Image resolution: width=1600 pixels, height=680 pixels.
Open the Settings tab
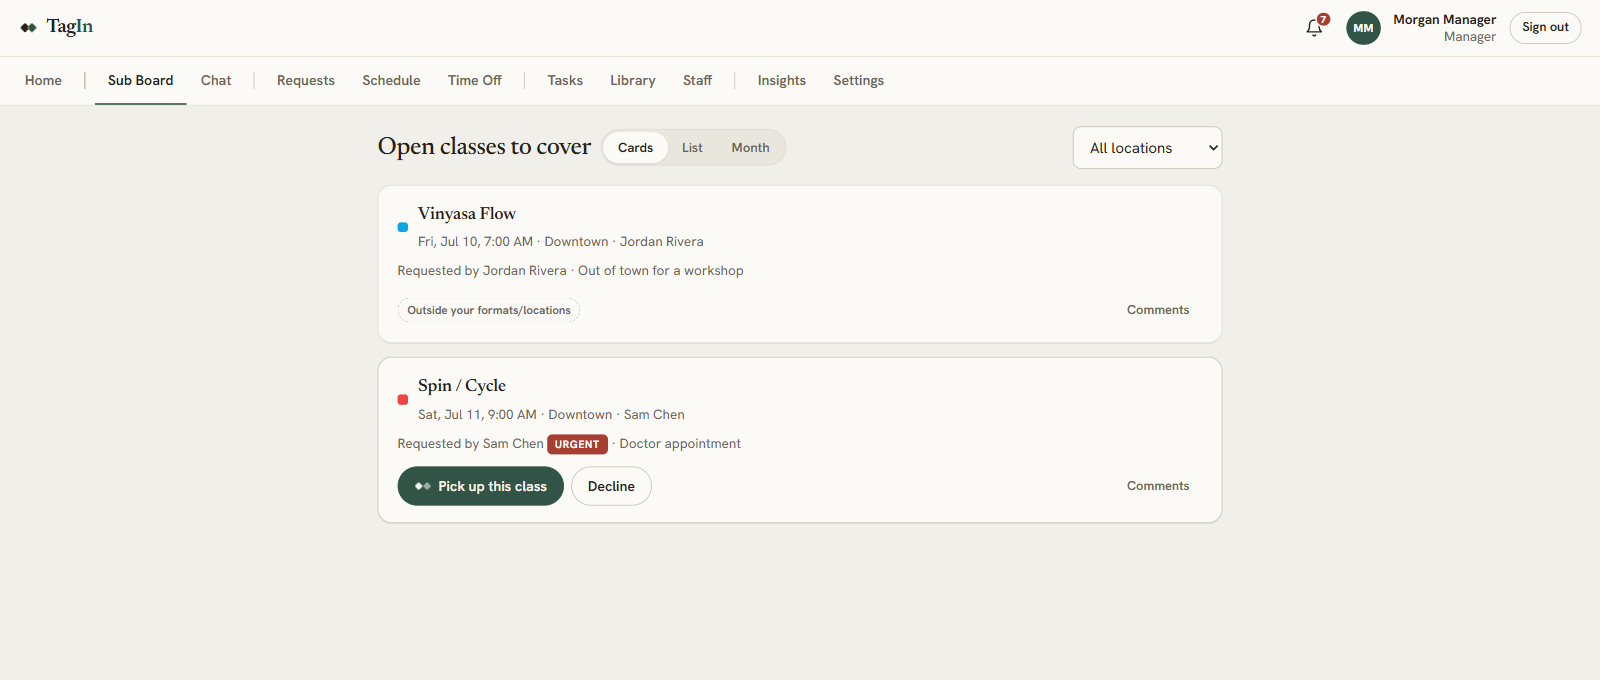click(858, 81)
